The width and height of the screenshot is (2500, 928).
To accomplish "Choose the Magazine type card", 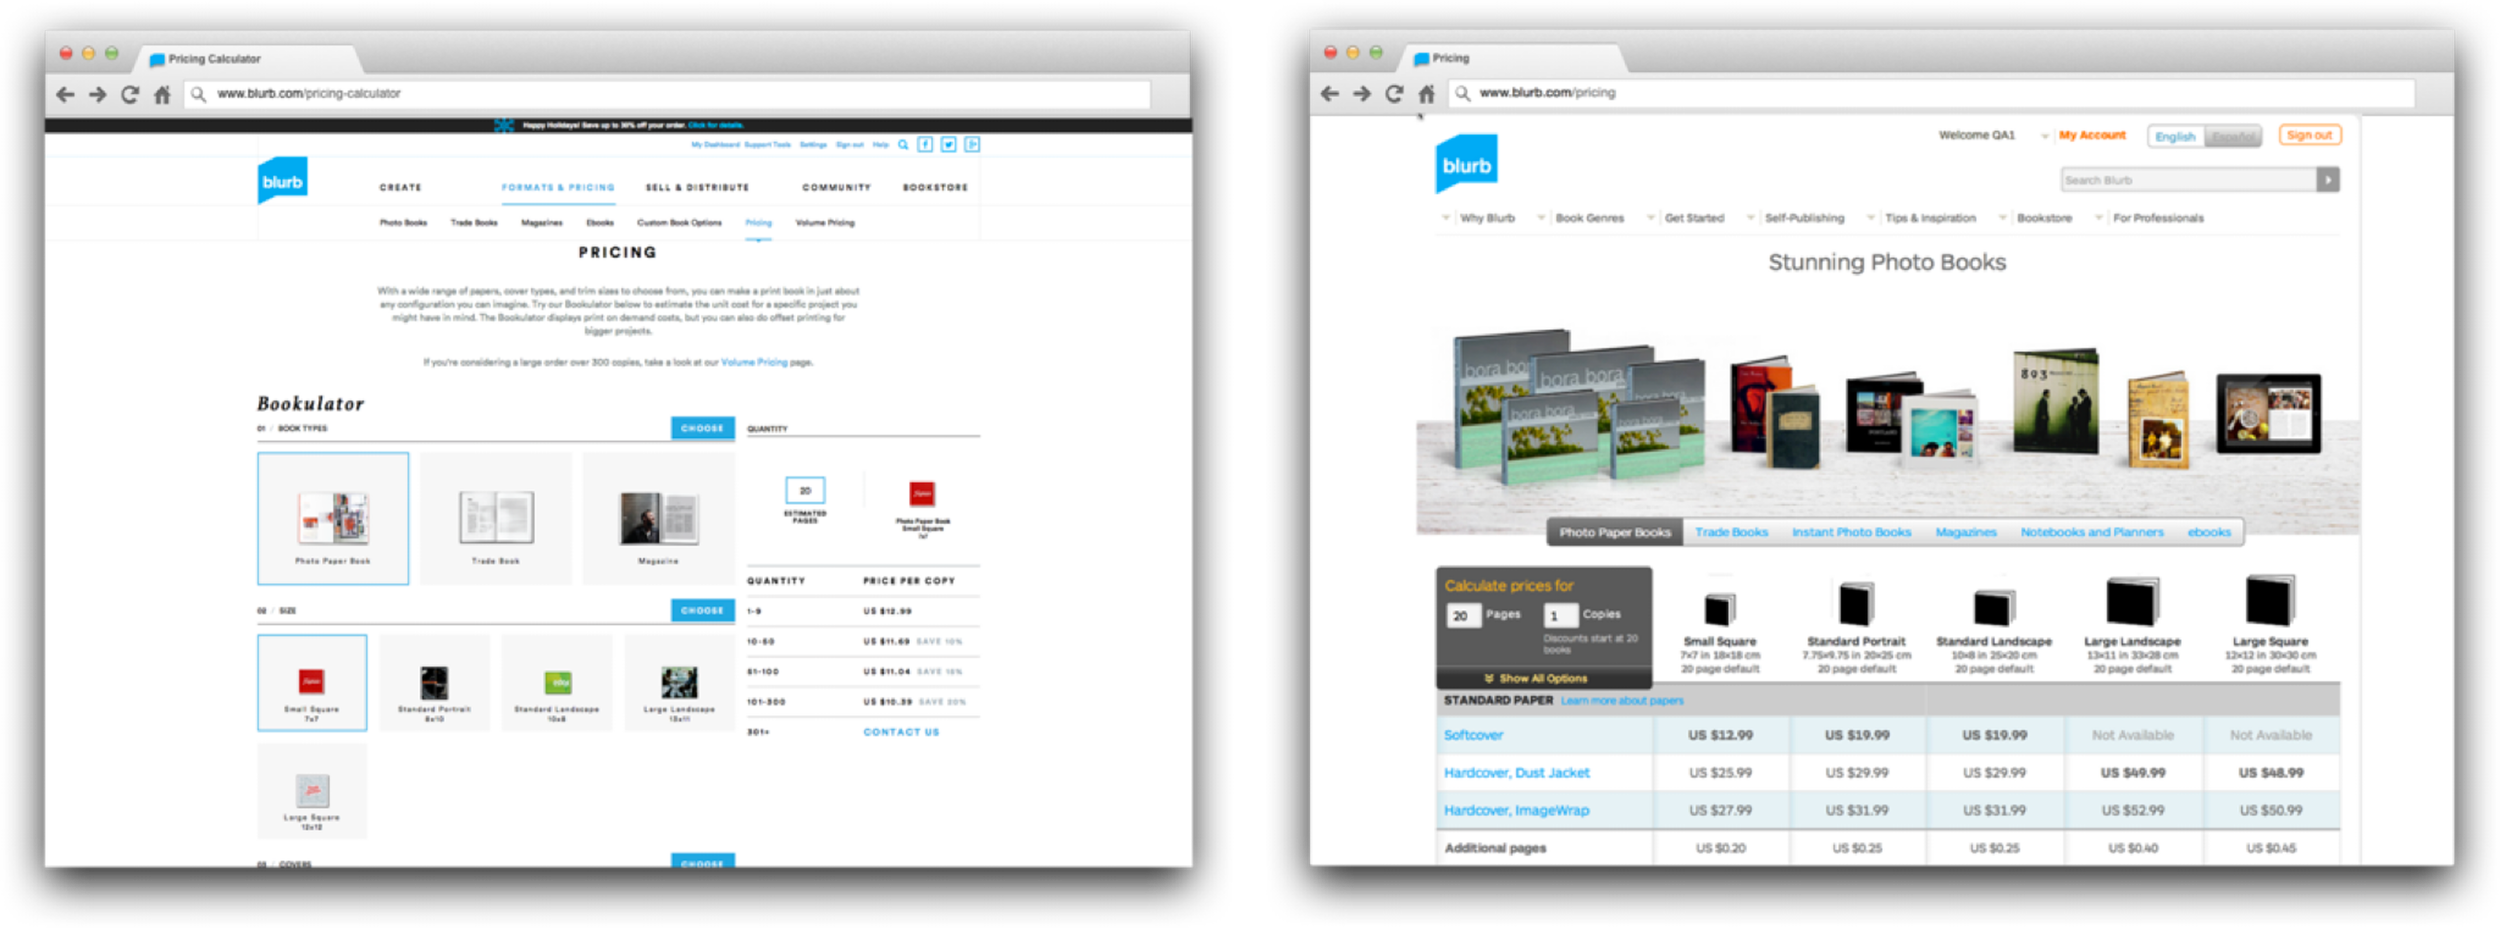I will pos(658,518).
